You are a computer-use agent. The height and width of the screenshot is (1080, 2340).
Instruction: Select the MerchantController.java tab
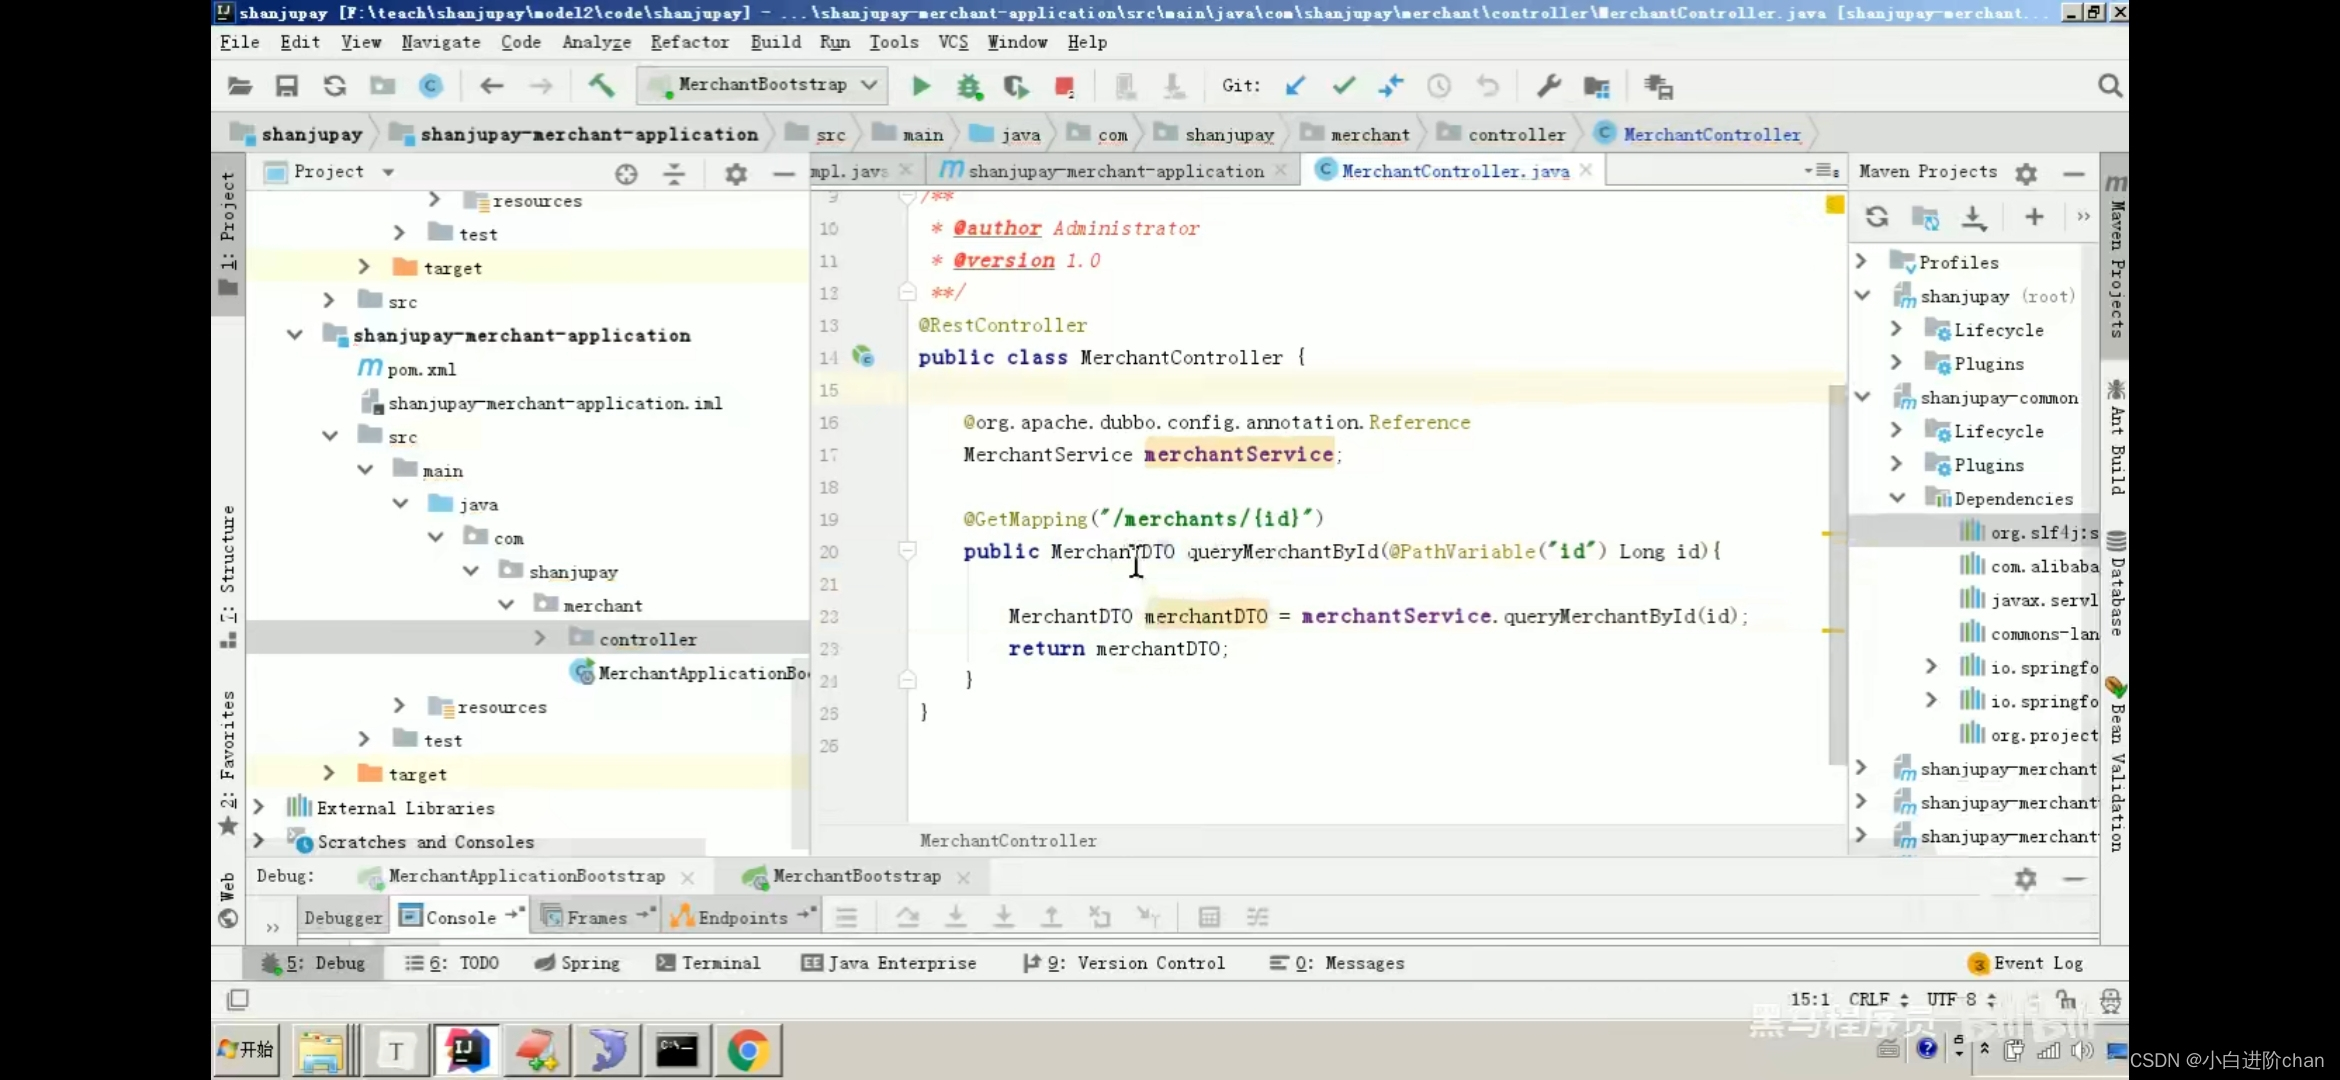coord(1455,170)
